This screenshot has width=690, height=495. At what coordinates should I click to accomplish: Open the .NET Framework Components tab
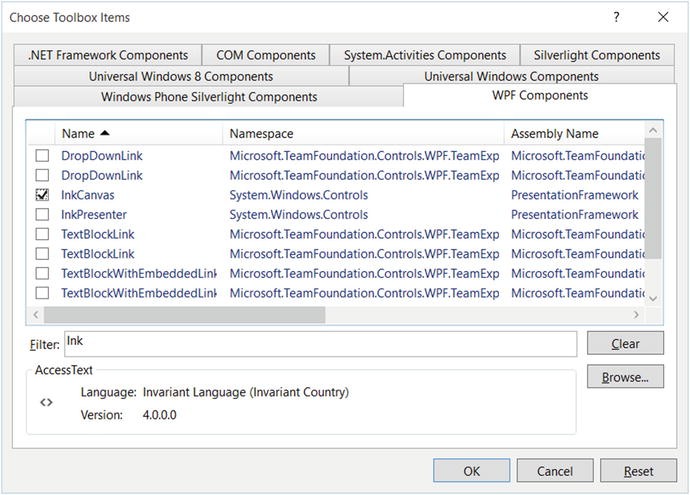[x=108, y=55]
